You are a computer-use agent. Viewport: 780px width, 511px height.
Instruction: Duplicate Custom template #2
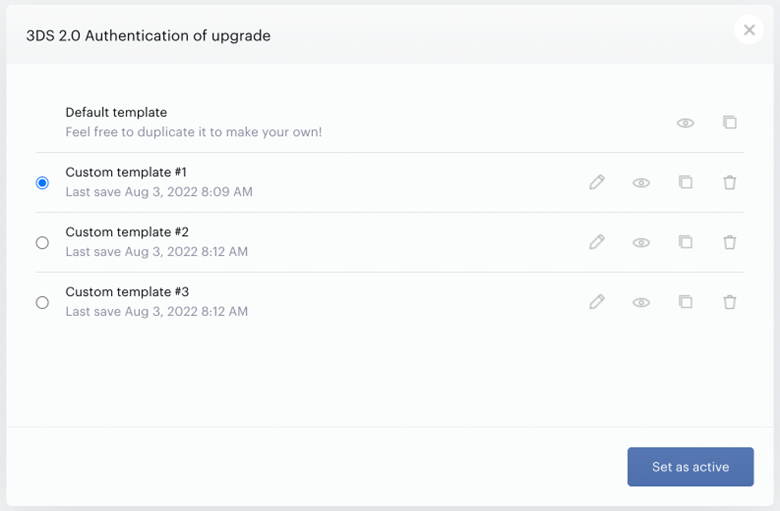click(x=685, y=241)
